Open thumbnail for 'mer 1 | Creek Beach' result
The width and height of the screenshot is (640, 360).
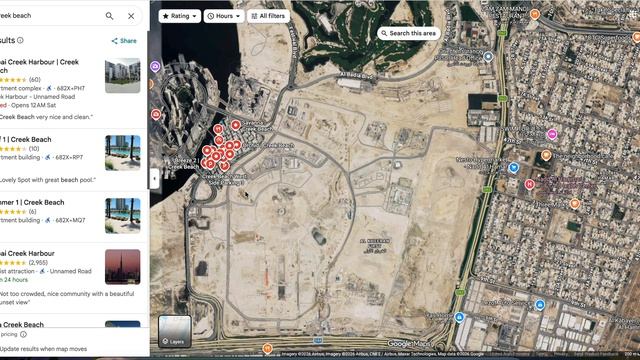pos(122,216)
